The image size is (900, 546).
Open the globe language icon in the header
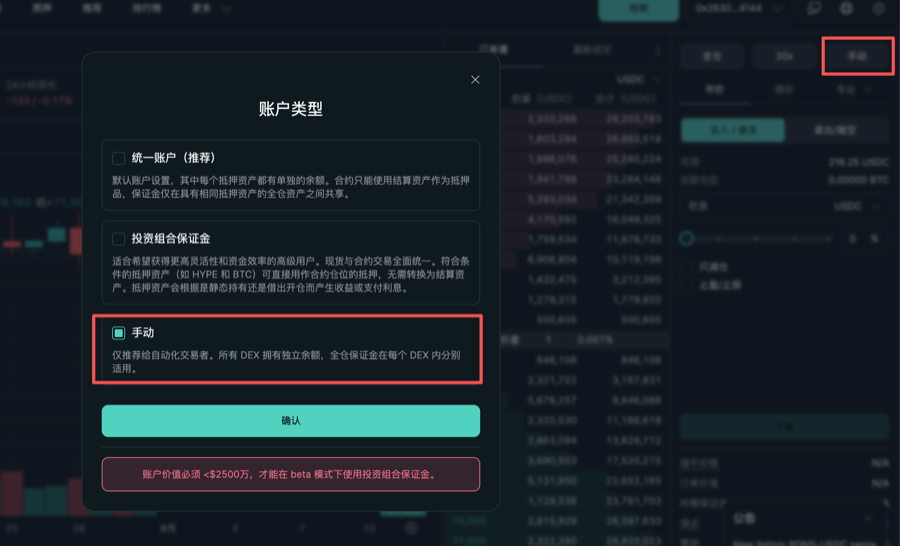pyautogui.click(x=847, y=9)
